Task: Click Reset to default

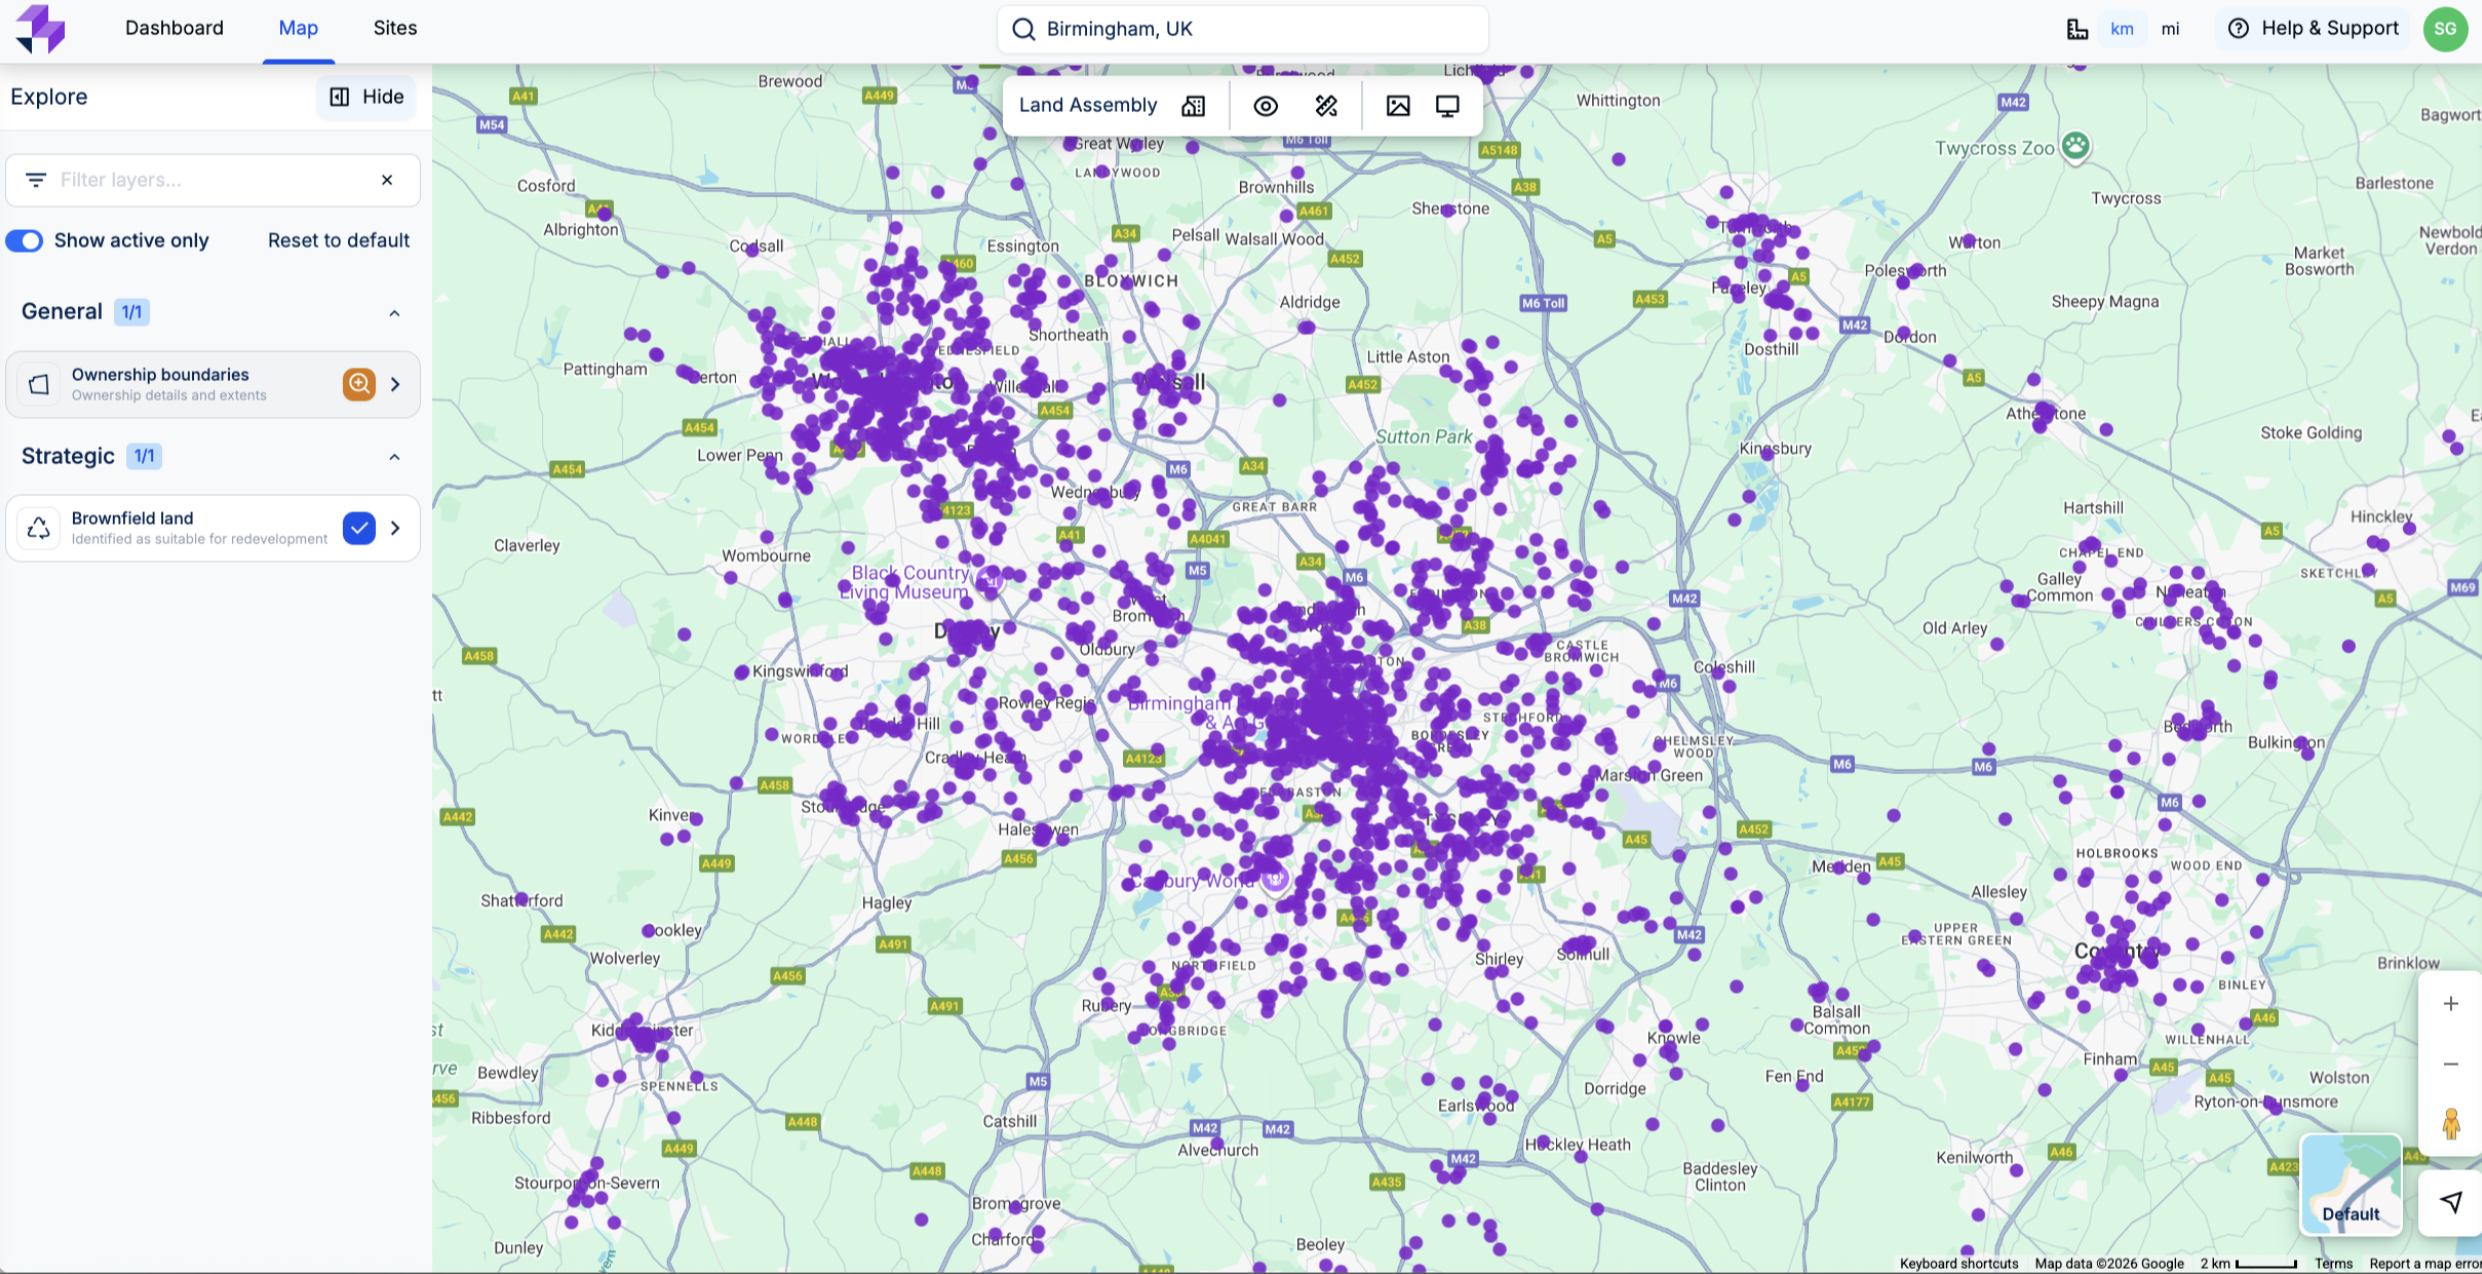Action: point(338,241)
